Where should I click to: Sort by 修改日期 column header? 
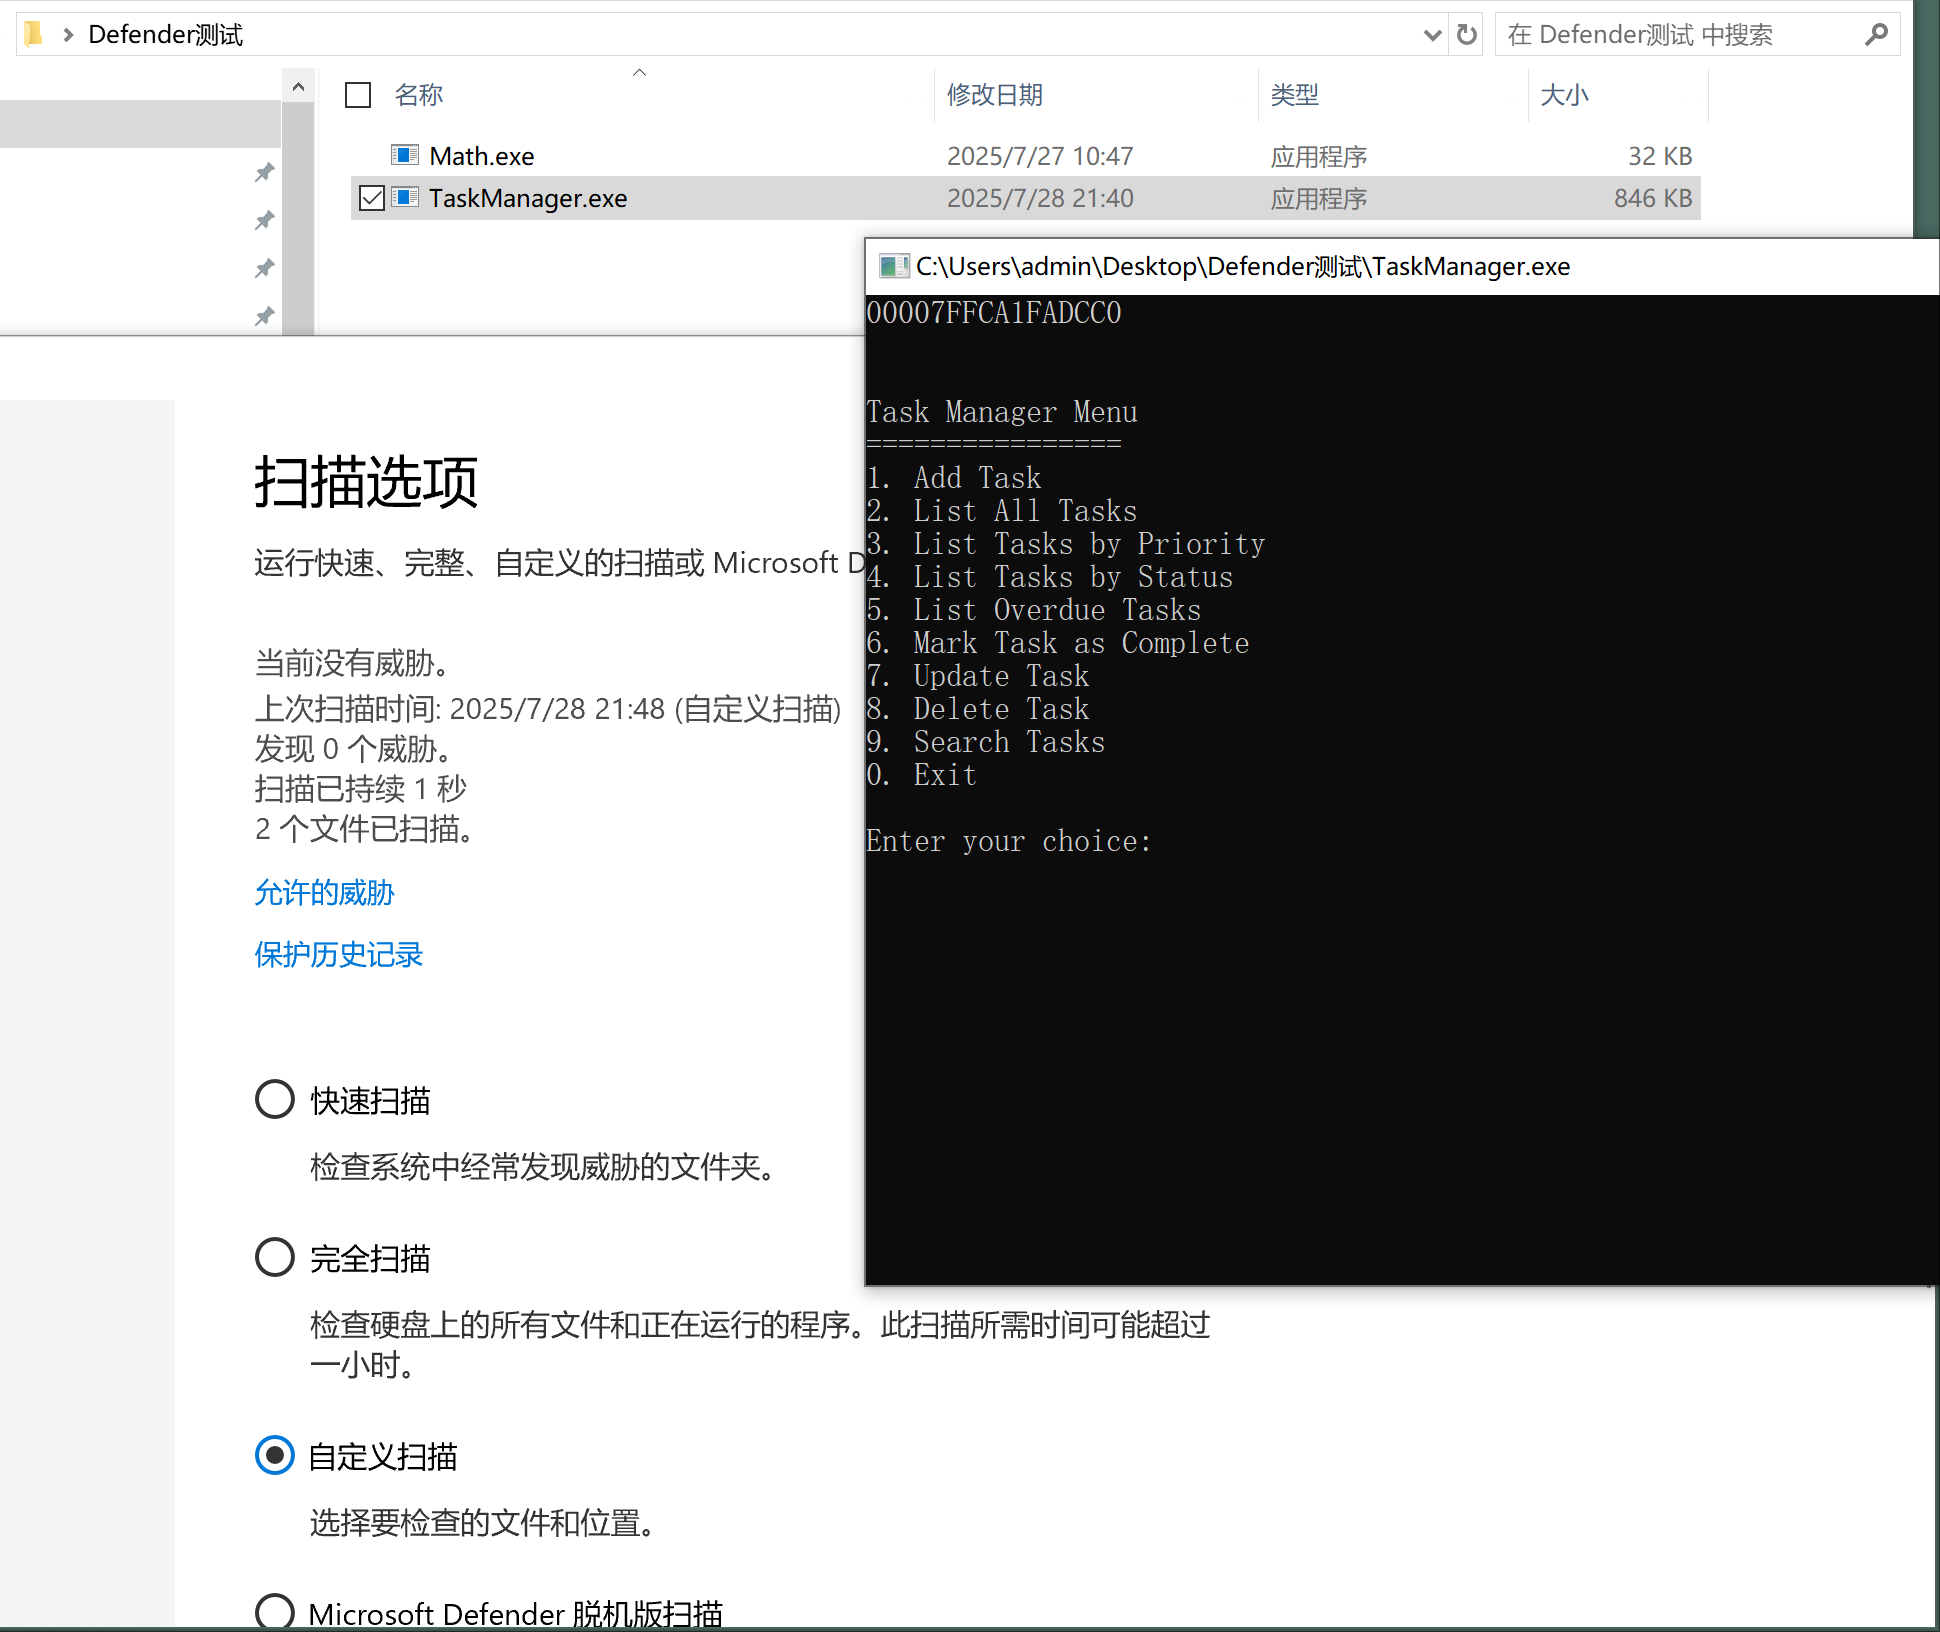coord(994,95)
